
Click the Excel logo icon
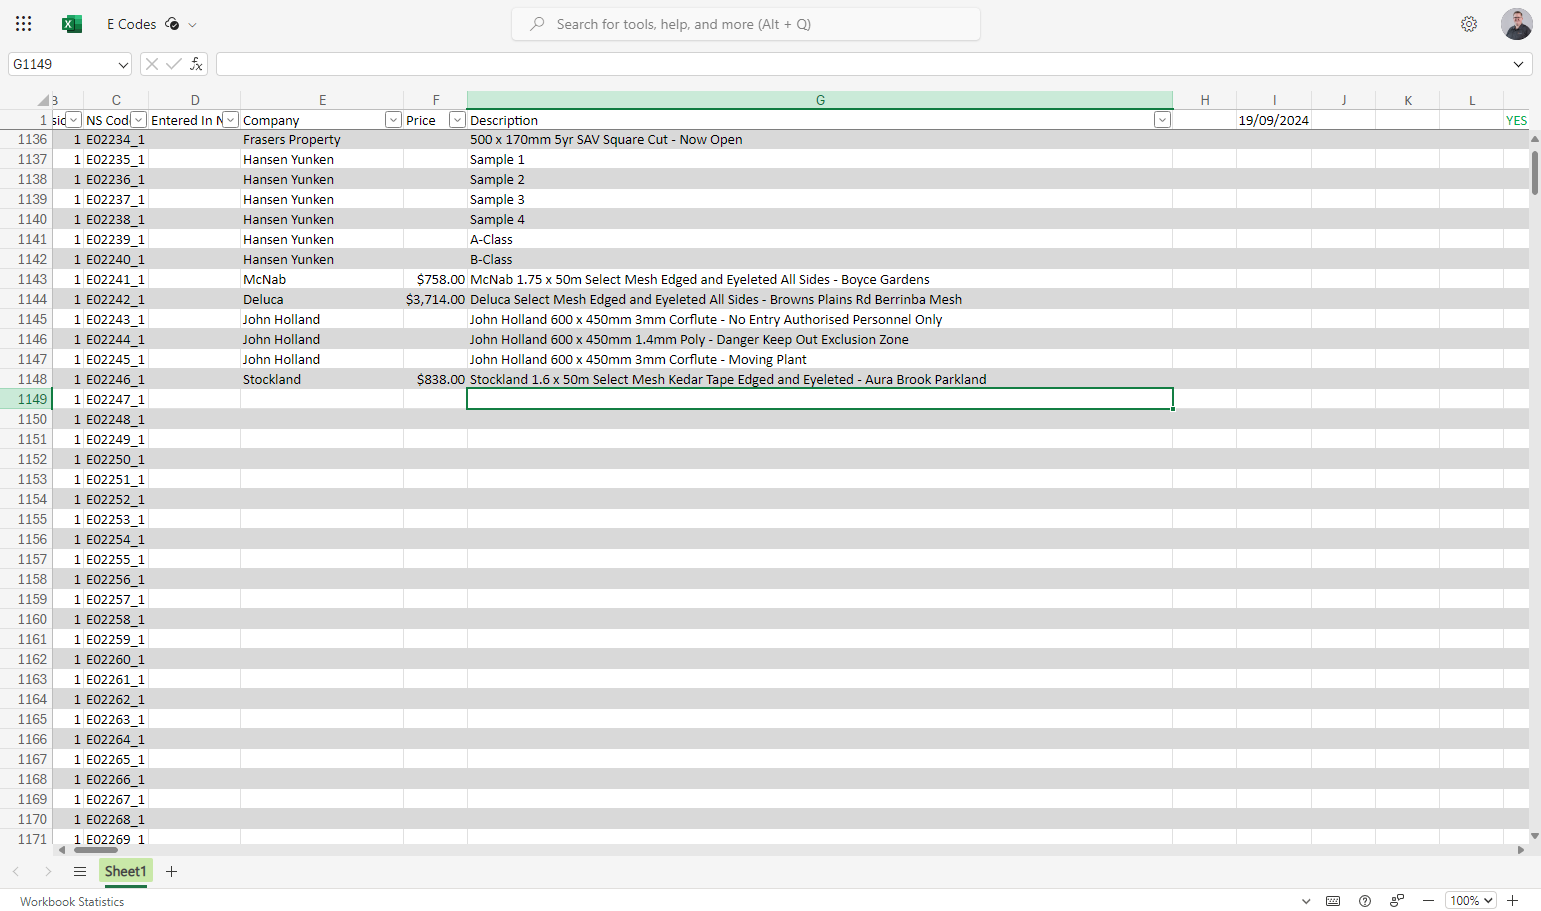coord(72,24)
